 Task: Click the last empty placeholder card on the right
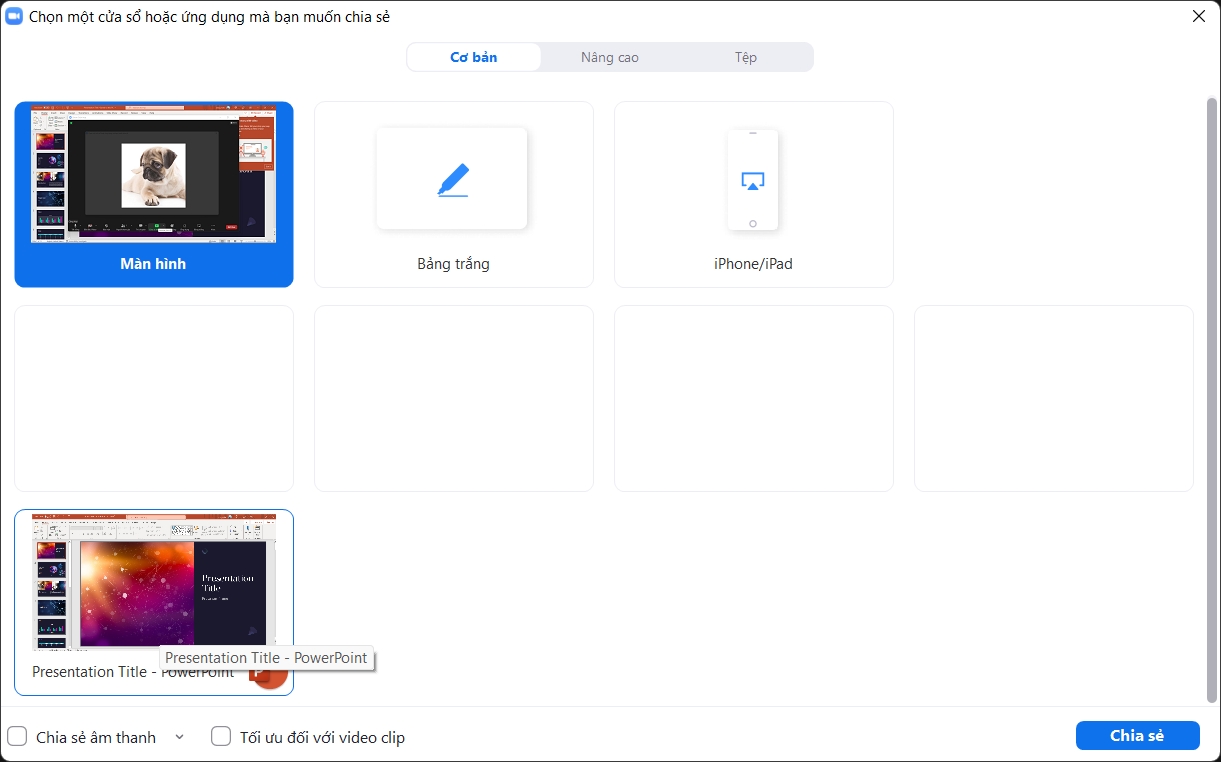tap(1053, 398)
